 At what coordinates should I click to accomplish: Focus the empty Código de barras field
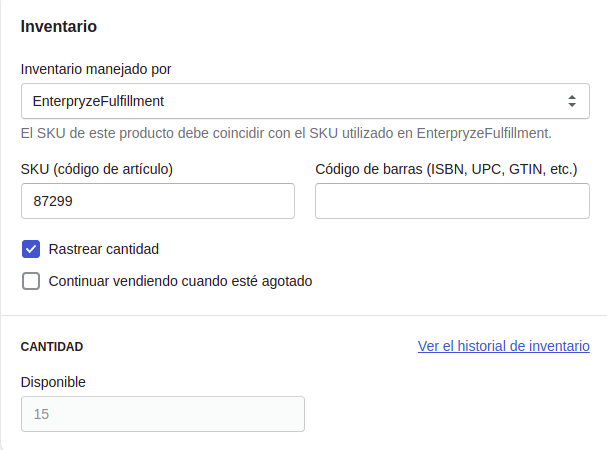point(452,200)
